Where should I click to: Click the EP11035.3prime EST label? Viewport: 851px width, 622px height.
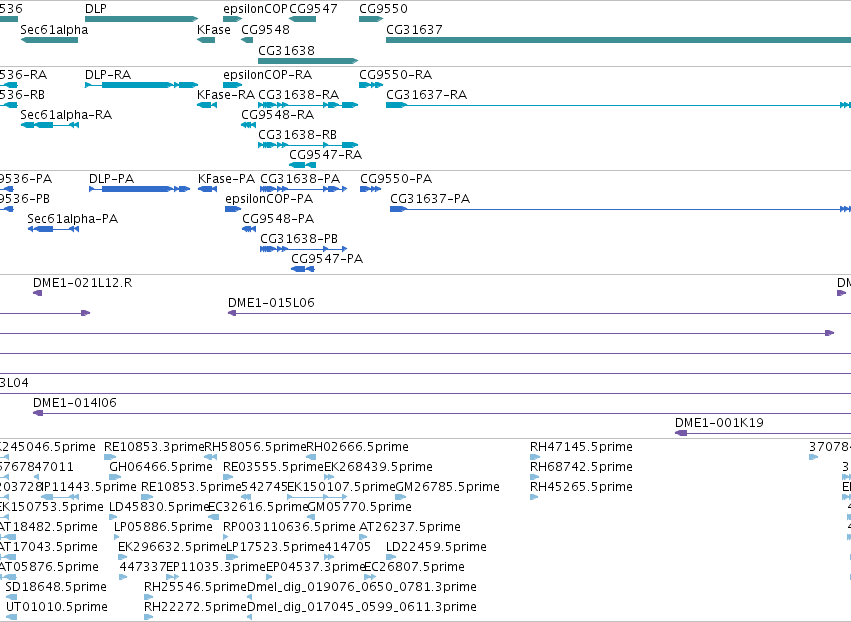tap(216, 568)
